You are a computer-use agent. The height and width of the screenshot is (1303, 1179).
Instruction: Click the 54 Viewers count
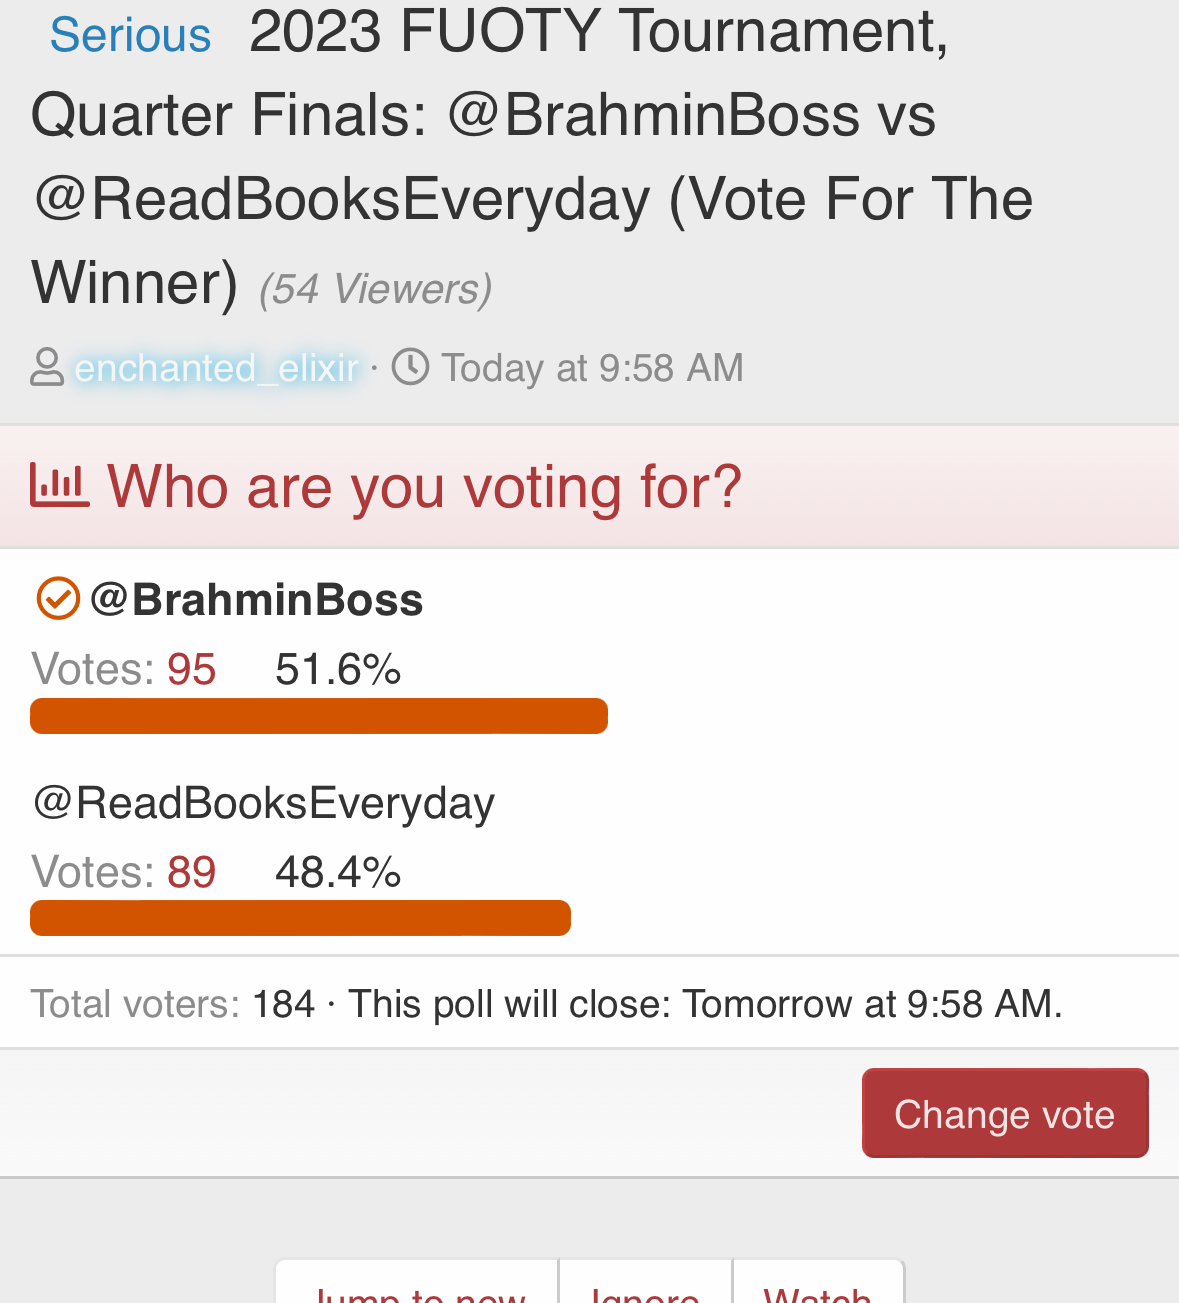click(x=375, y=289)
